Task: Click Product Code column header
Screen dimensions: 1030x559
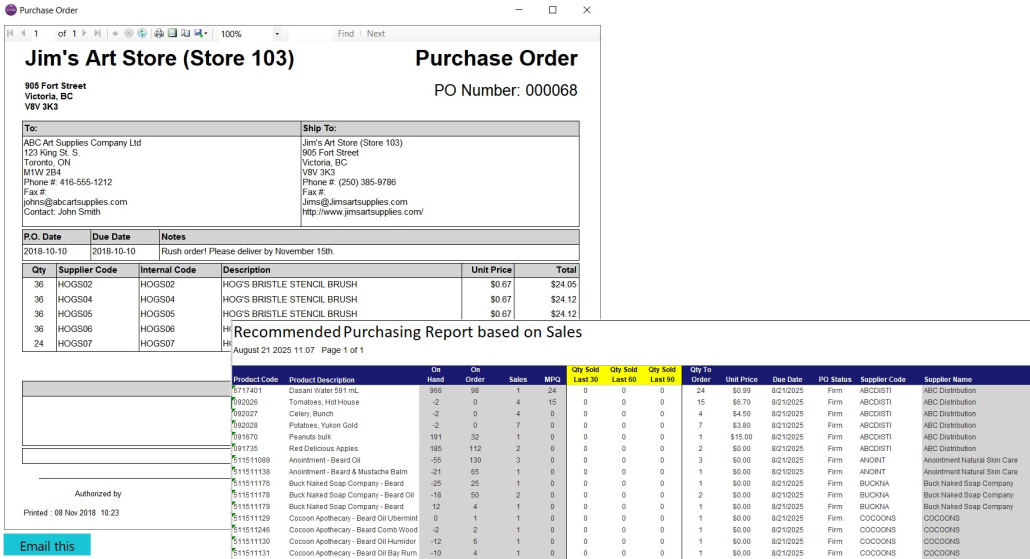Action: point(256,380)
